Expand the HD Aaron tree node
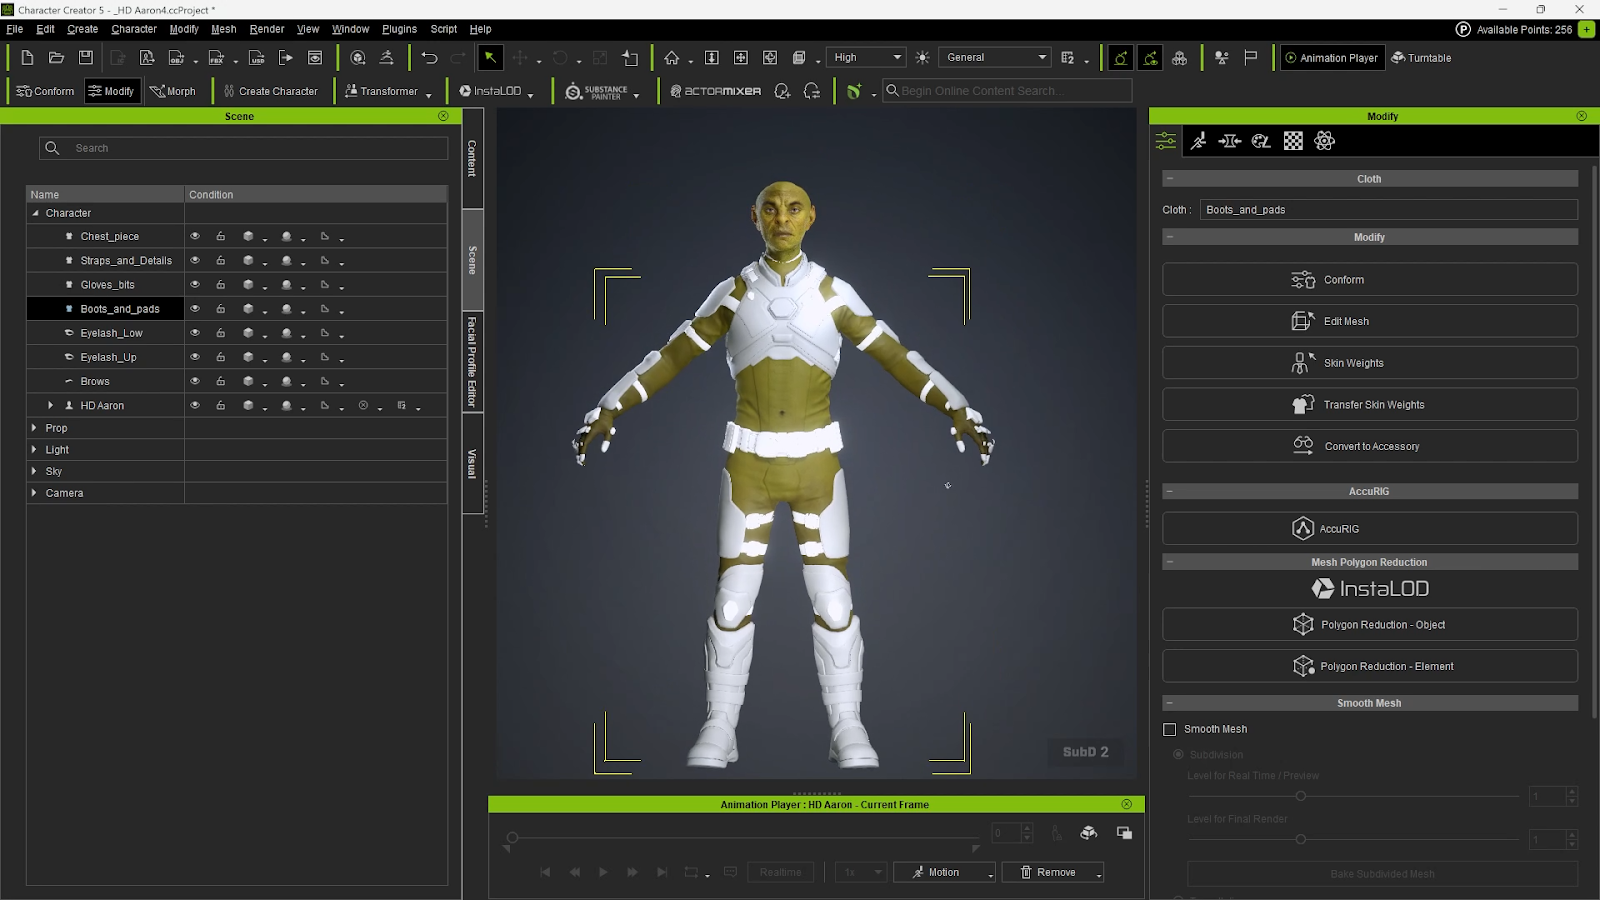The height and width of the screenshot is (900, 1600). (x=51, y=406)
